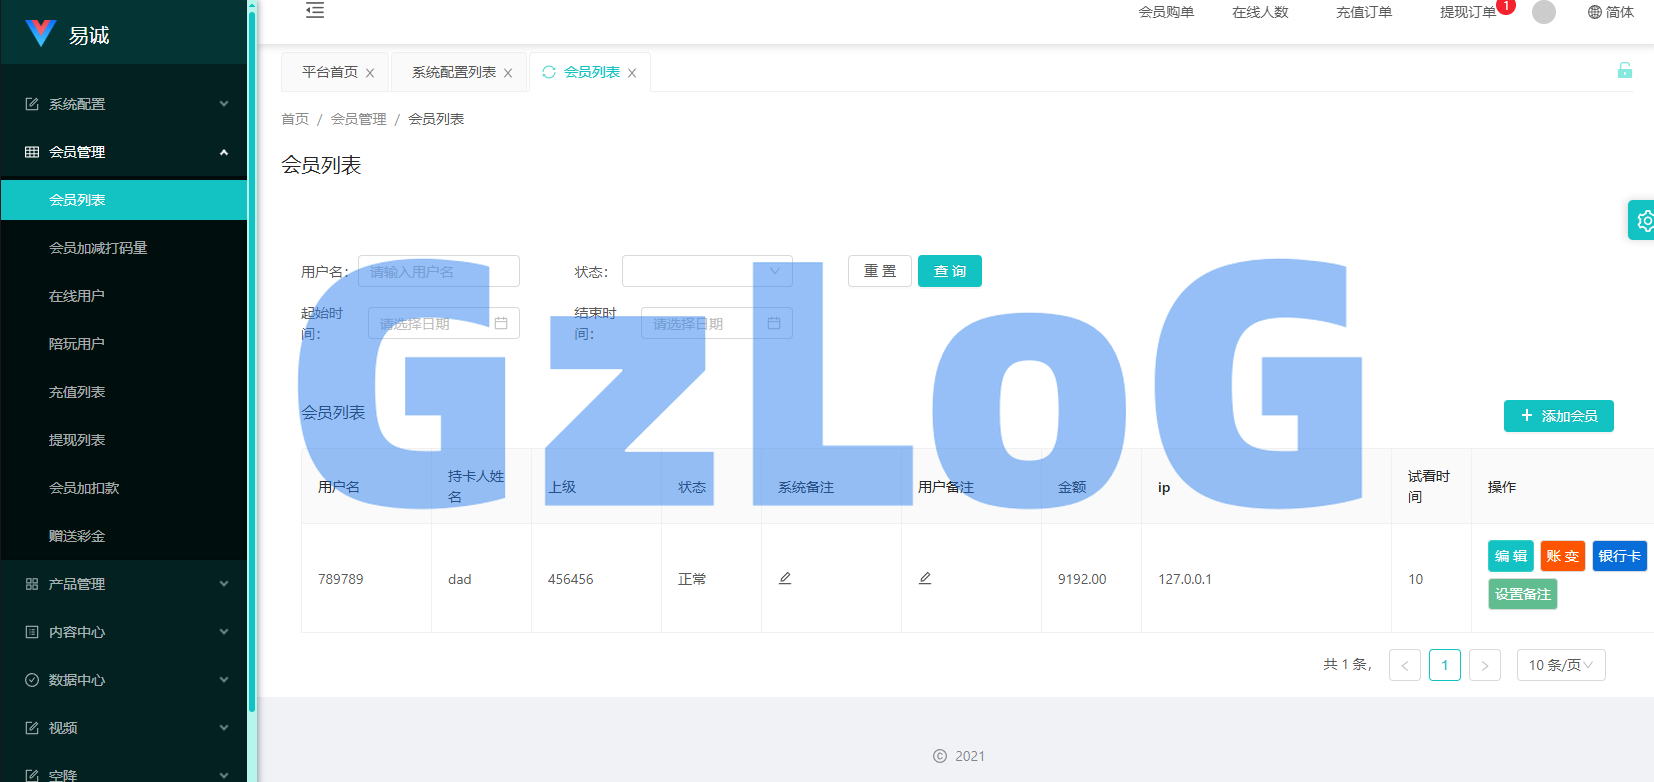Open the 状态 dropdown filter

tap(707, 271)
